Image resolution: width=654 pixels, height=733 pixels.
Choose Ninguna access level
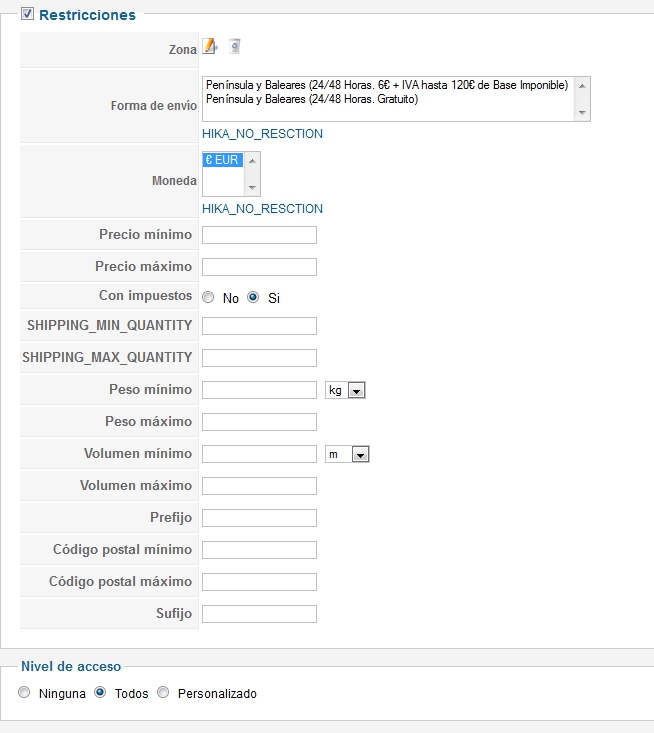pyautogui.click(x=24, y=692)
